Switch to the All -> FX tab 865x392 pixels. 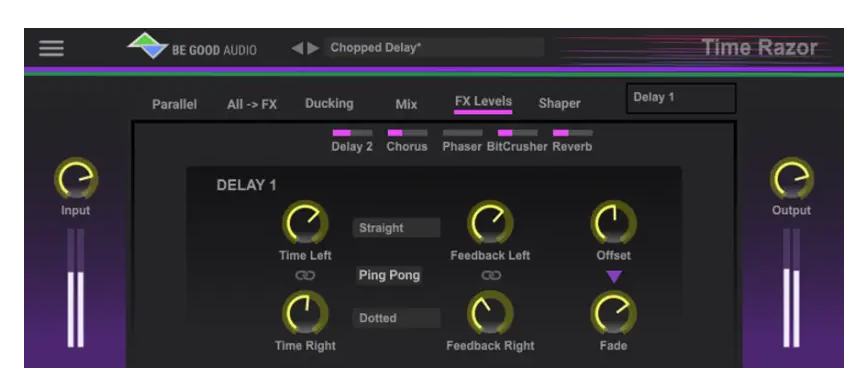[252, 104]
